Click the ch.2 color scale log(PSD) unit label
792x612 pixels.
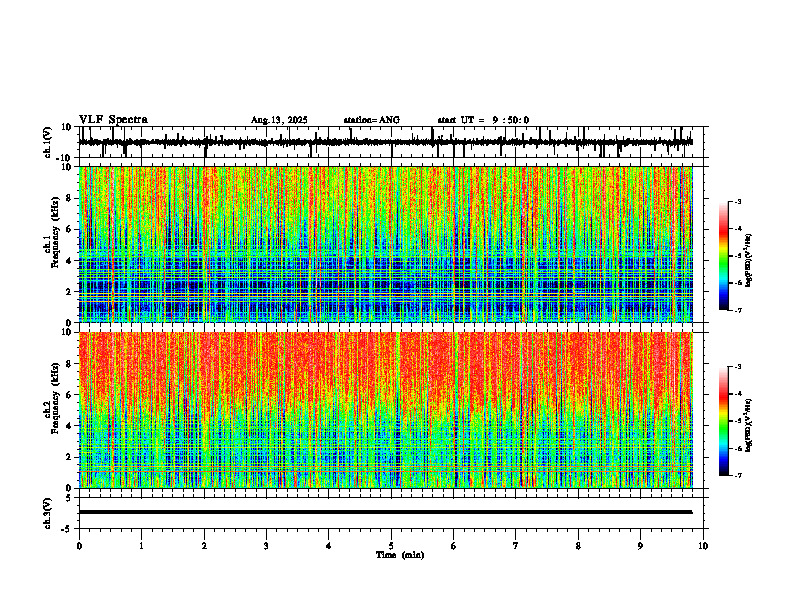coord(749,426)
